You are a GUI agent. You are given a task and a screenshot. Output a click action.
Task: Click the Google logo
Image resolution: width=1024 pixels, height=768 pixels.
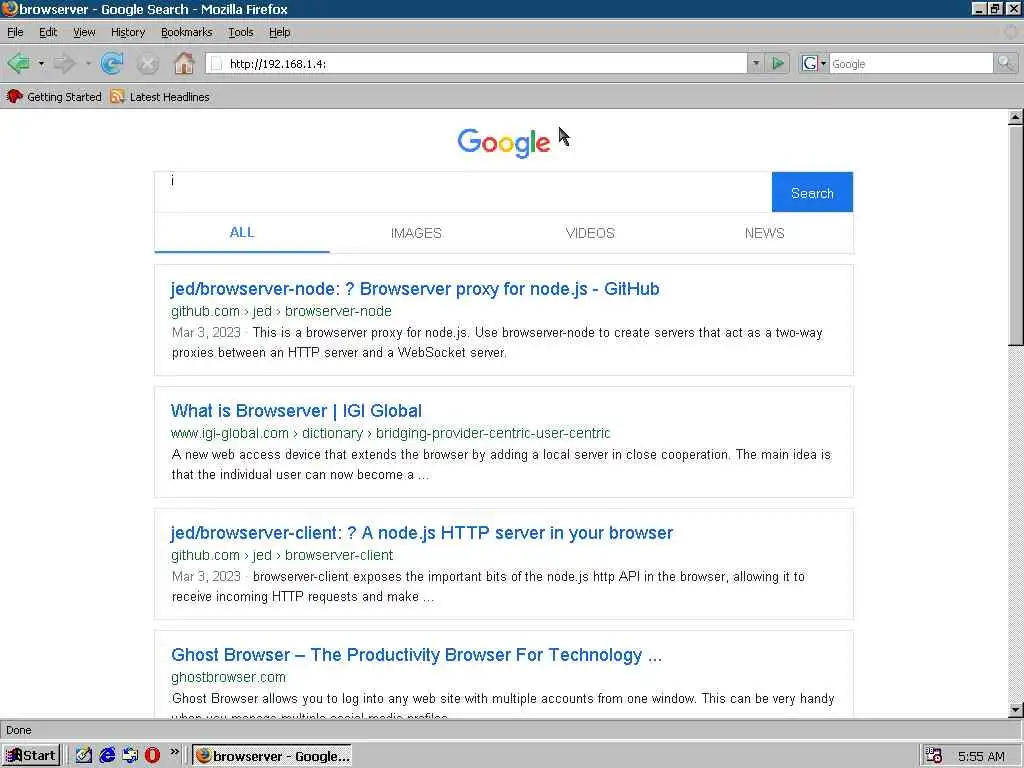pos(504,142)
